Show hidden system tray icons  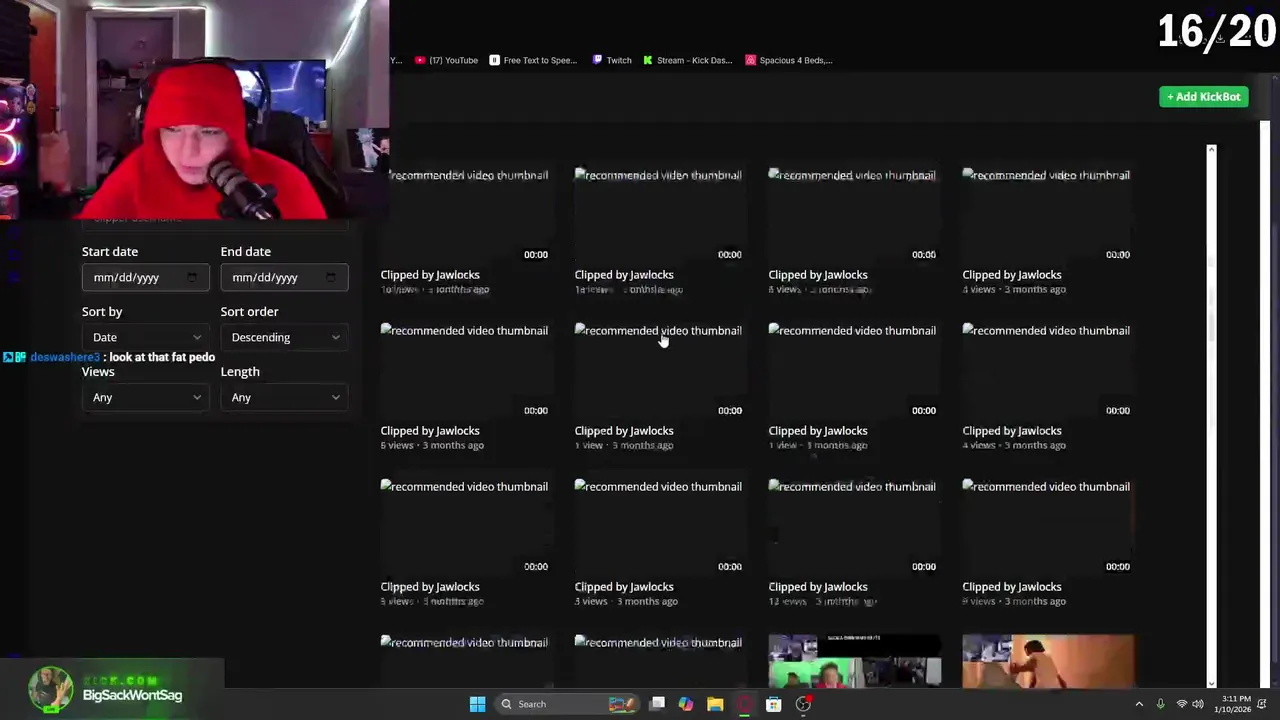[x=1139, y=704]
